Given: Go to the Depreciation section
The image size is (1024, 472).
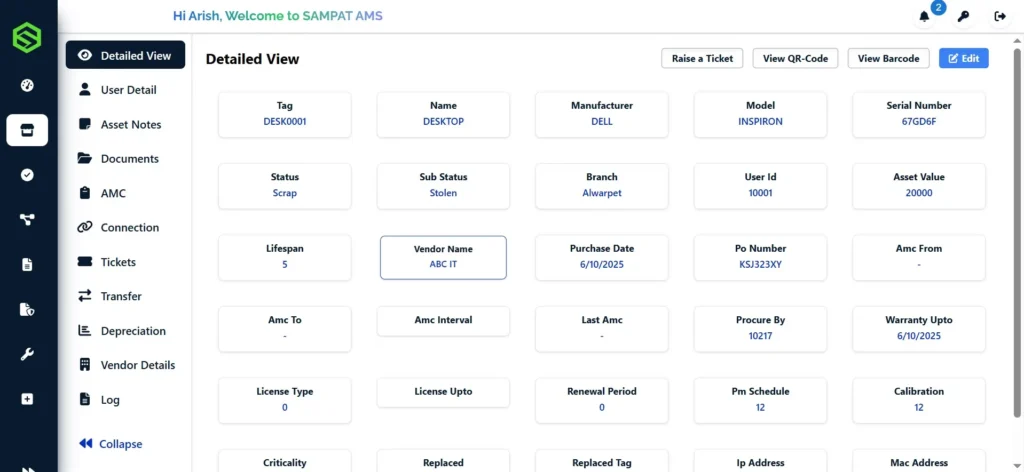Looking at the screenshot, I should [x=132, y=331].
